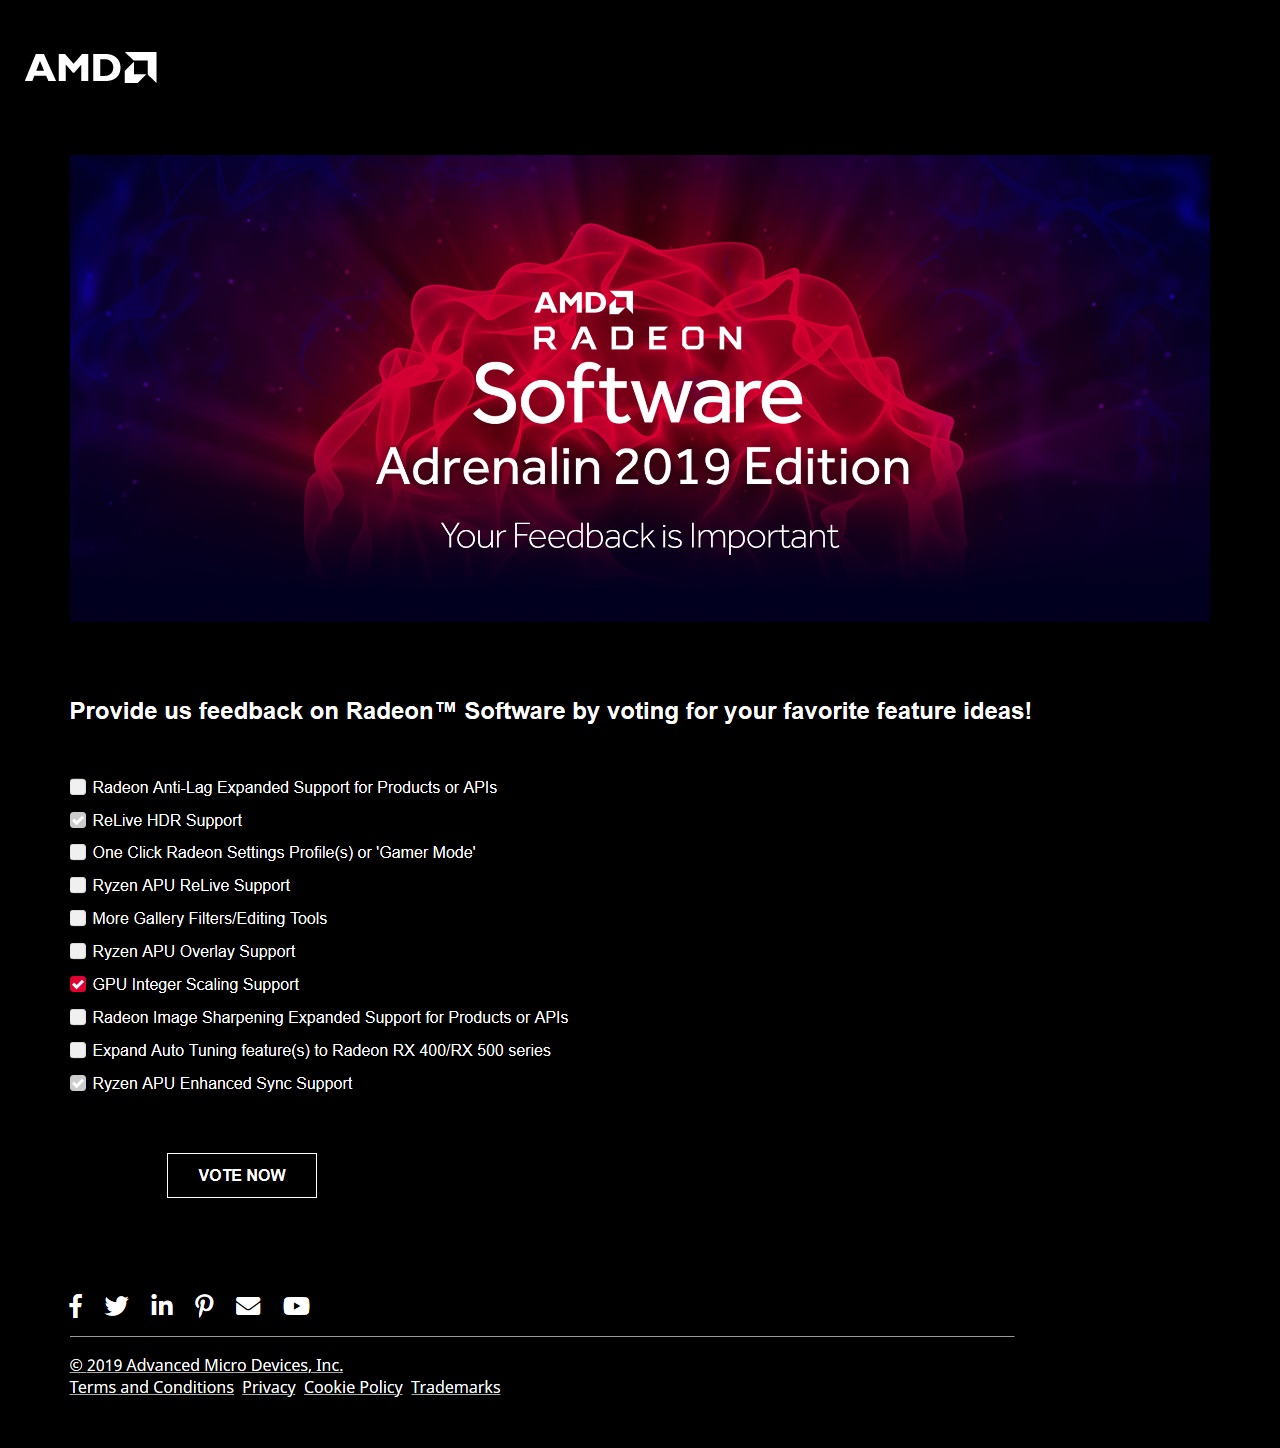Open the LinkedIn social icon
The height and width of the screenshot is (1448, 1280).
162,1305
